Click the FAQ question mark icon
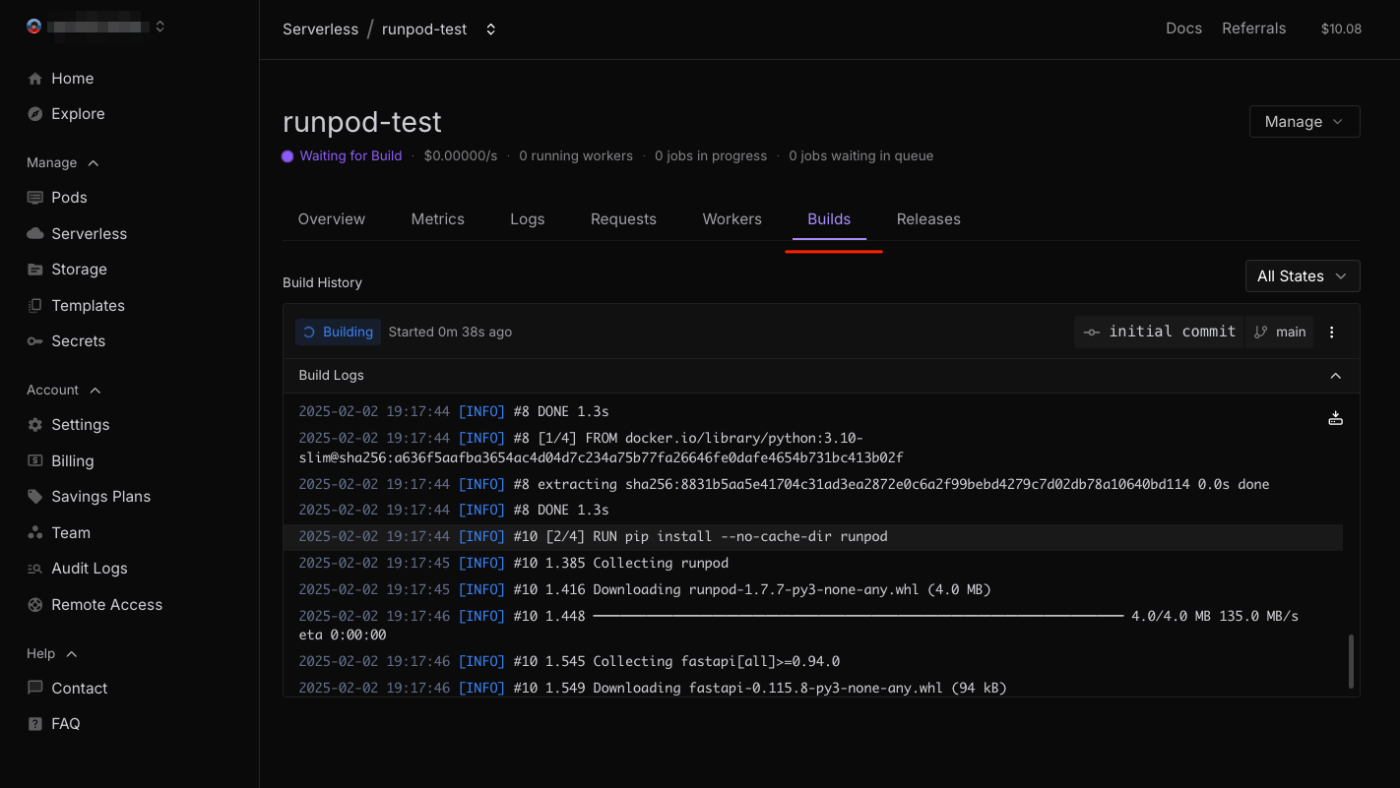This screenshot has height=788, width=1400. click(35, 724)
